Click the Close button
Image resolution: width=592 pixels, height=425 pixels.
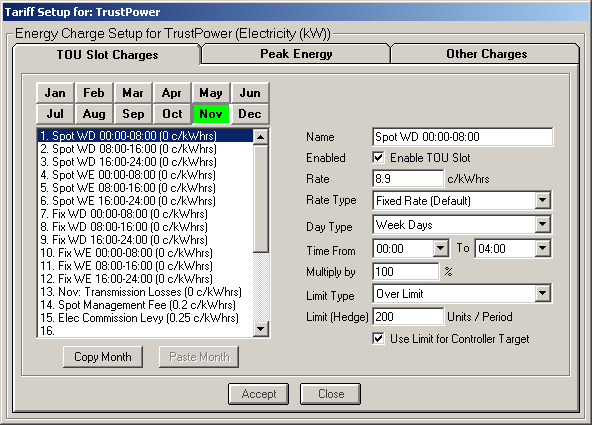tap(330, 394)
